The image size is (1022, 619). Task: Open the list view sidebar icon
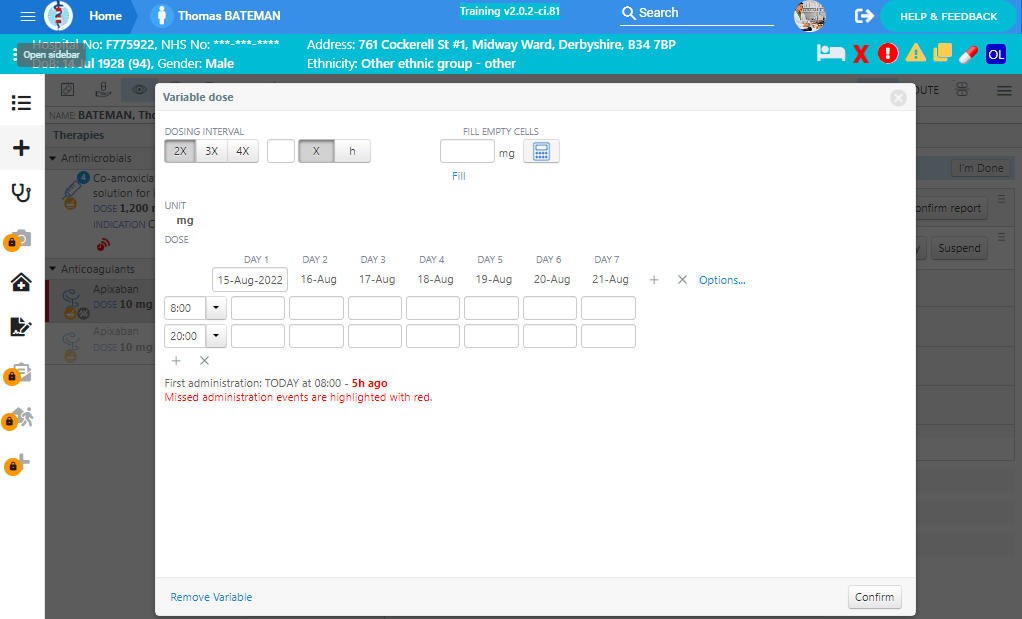pos(22,103)
